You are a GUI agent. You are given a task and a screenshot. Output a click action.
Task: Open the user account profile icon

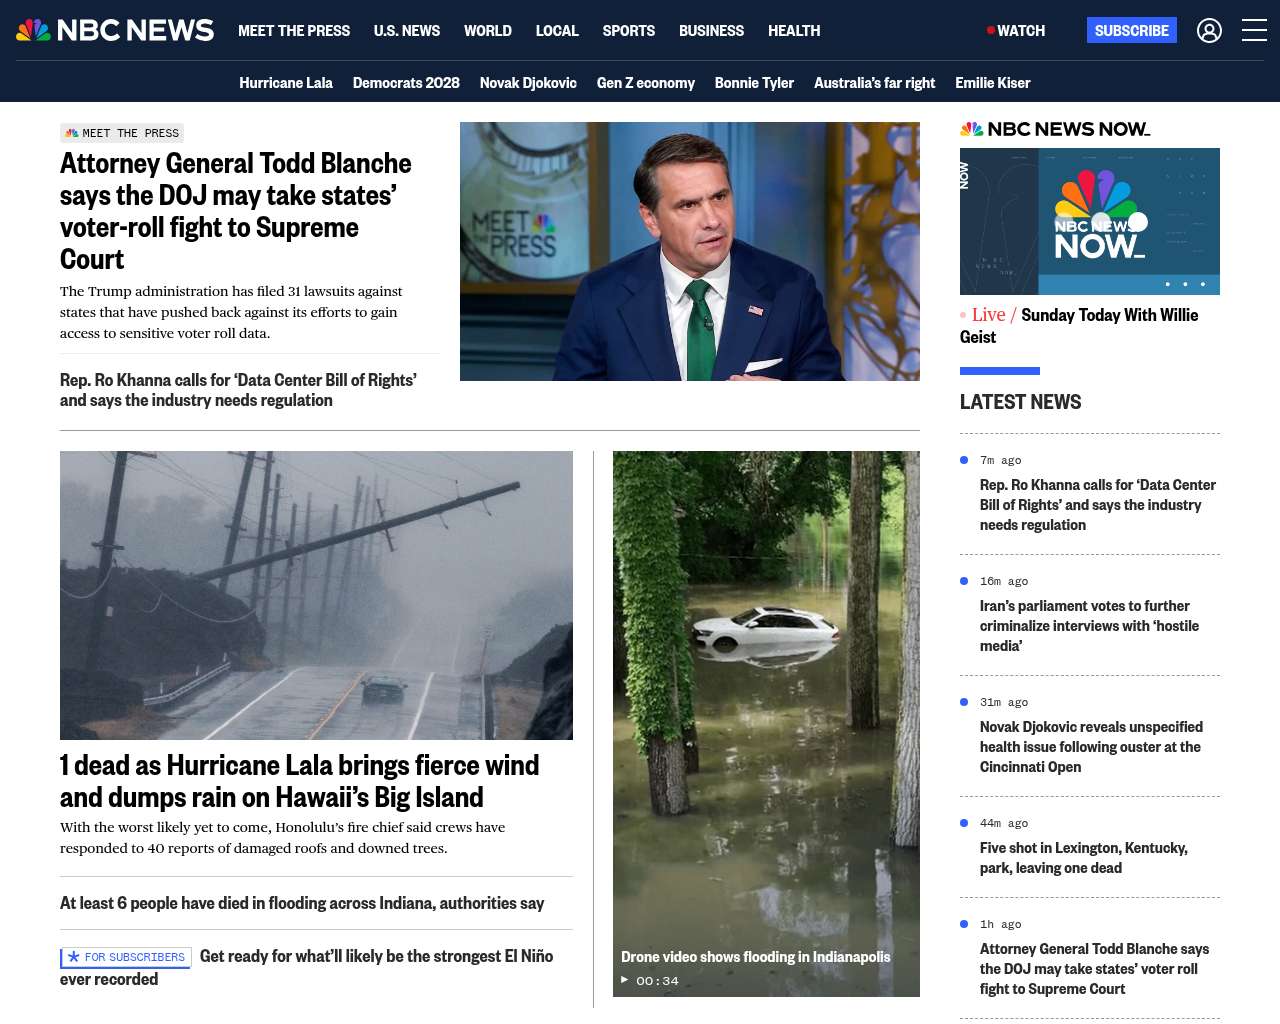pyautogui.click(x=1209, y=30)
